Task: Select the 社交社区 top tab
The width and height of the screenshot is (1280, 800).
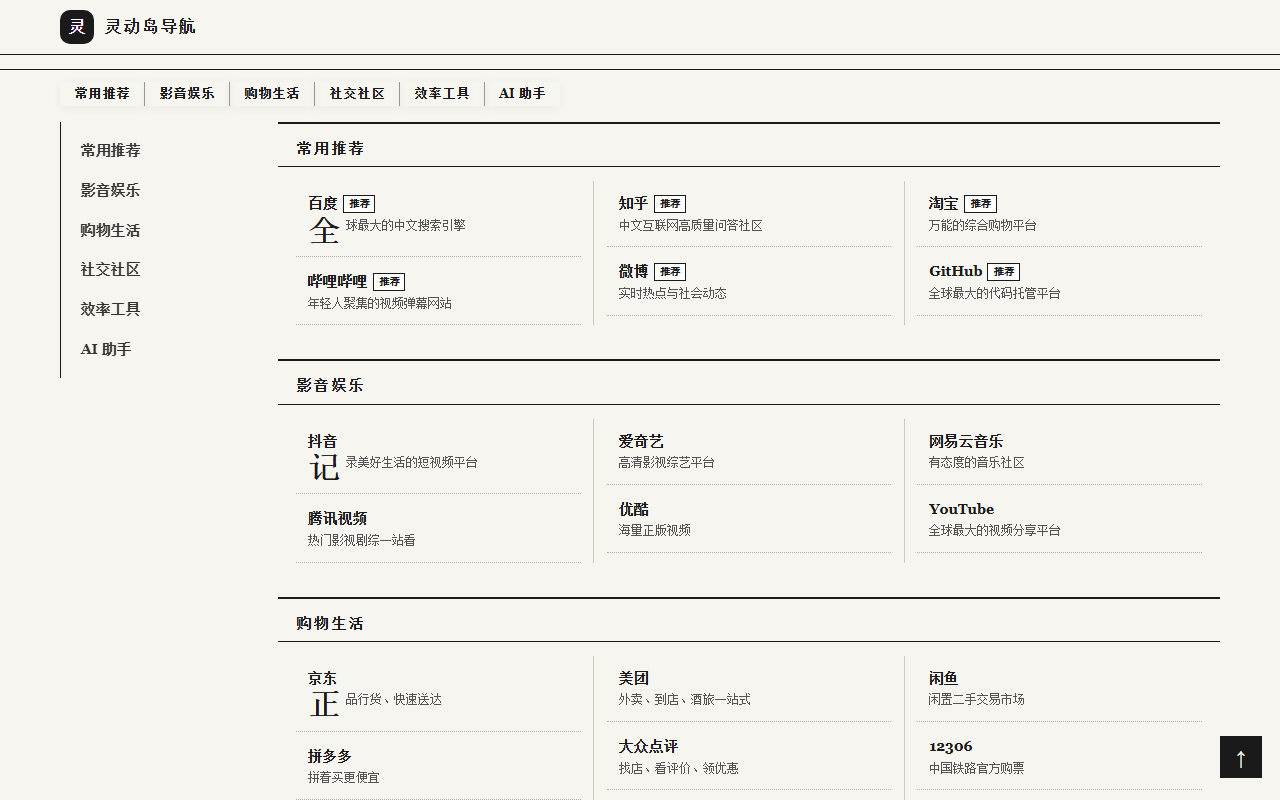Action: pyautogui.click(x=357, y=94)
